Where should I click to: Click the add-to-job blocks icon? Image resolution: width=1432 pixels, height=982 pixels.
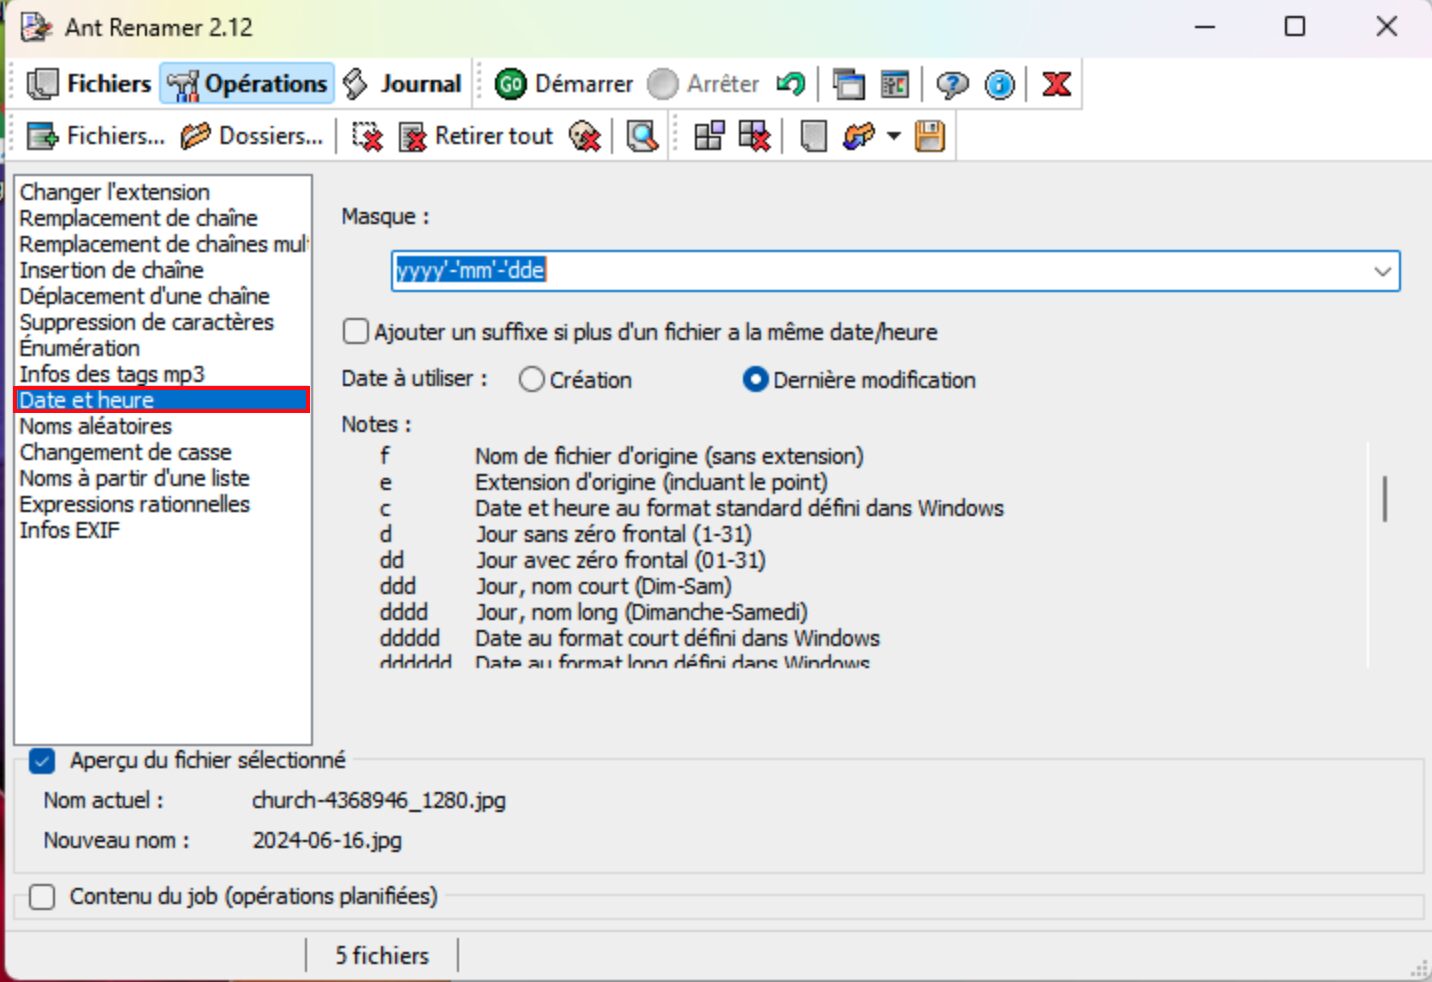point(709,136)
